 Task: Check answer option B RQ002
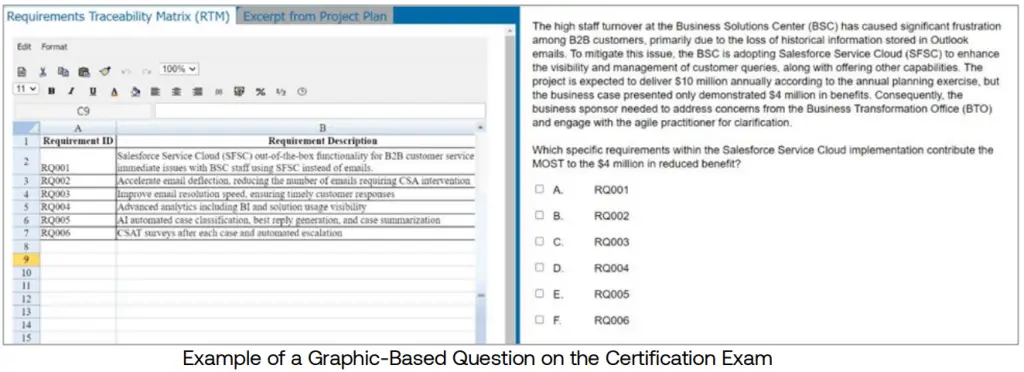[539, 215]
